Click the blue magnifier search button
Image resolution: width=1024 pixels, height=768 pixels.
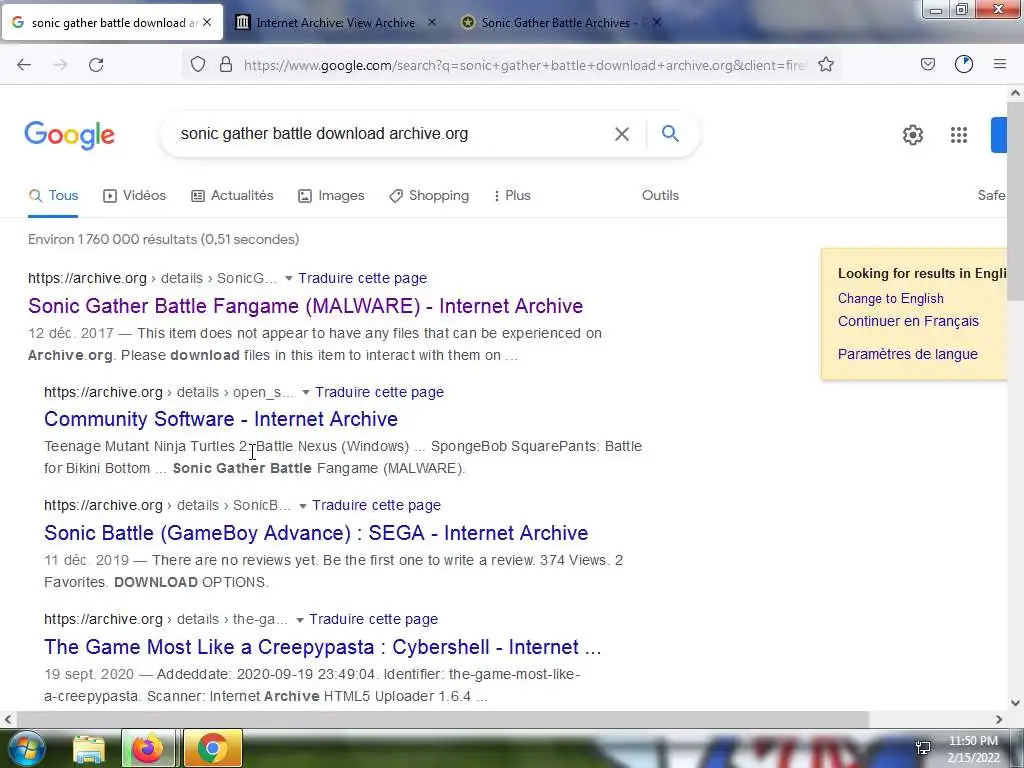(x=670, y=134)
